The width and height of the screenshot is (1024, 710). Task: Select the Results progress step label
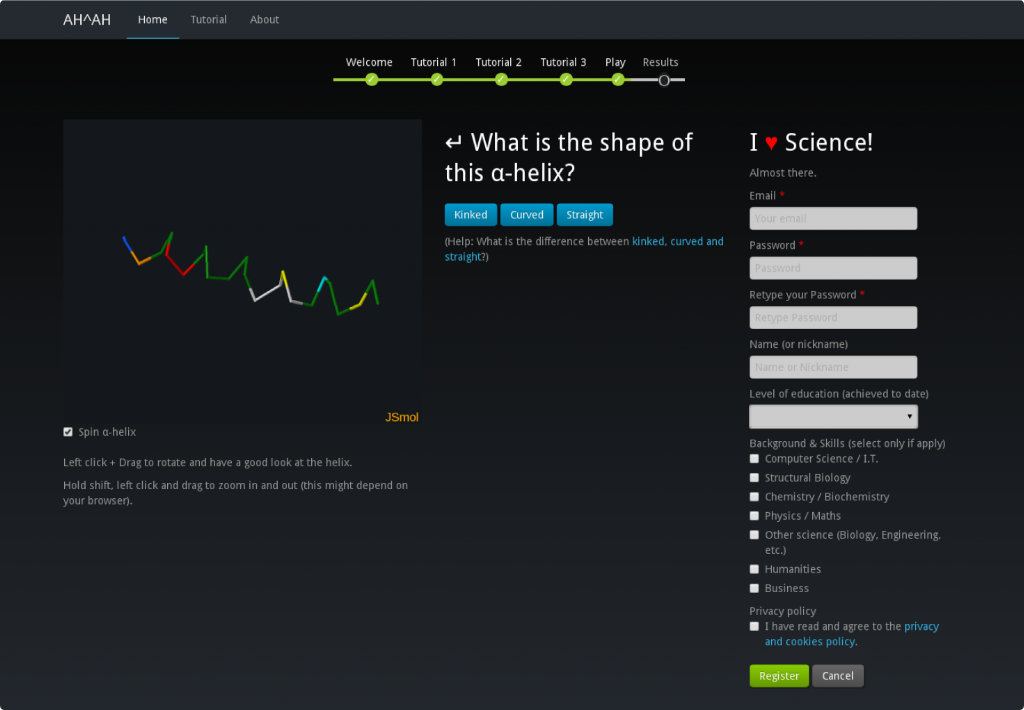(660, 62)
